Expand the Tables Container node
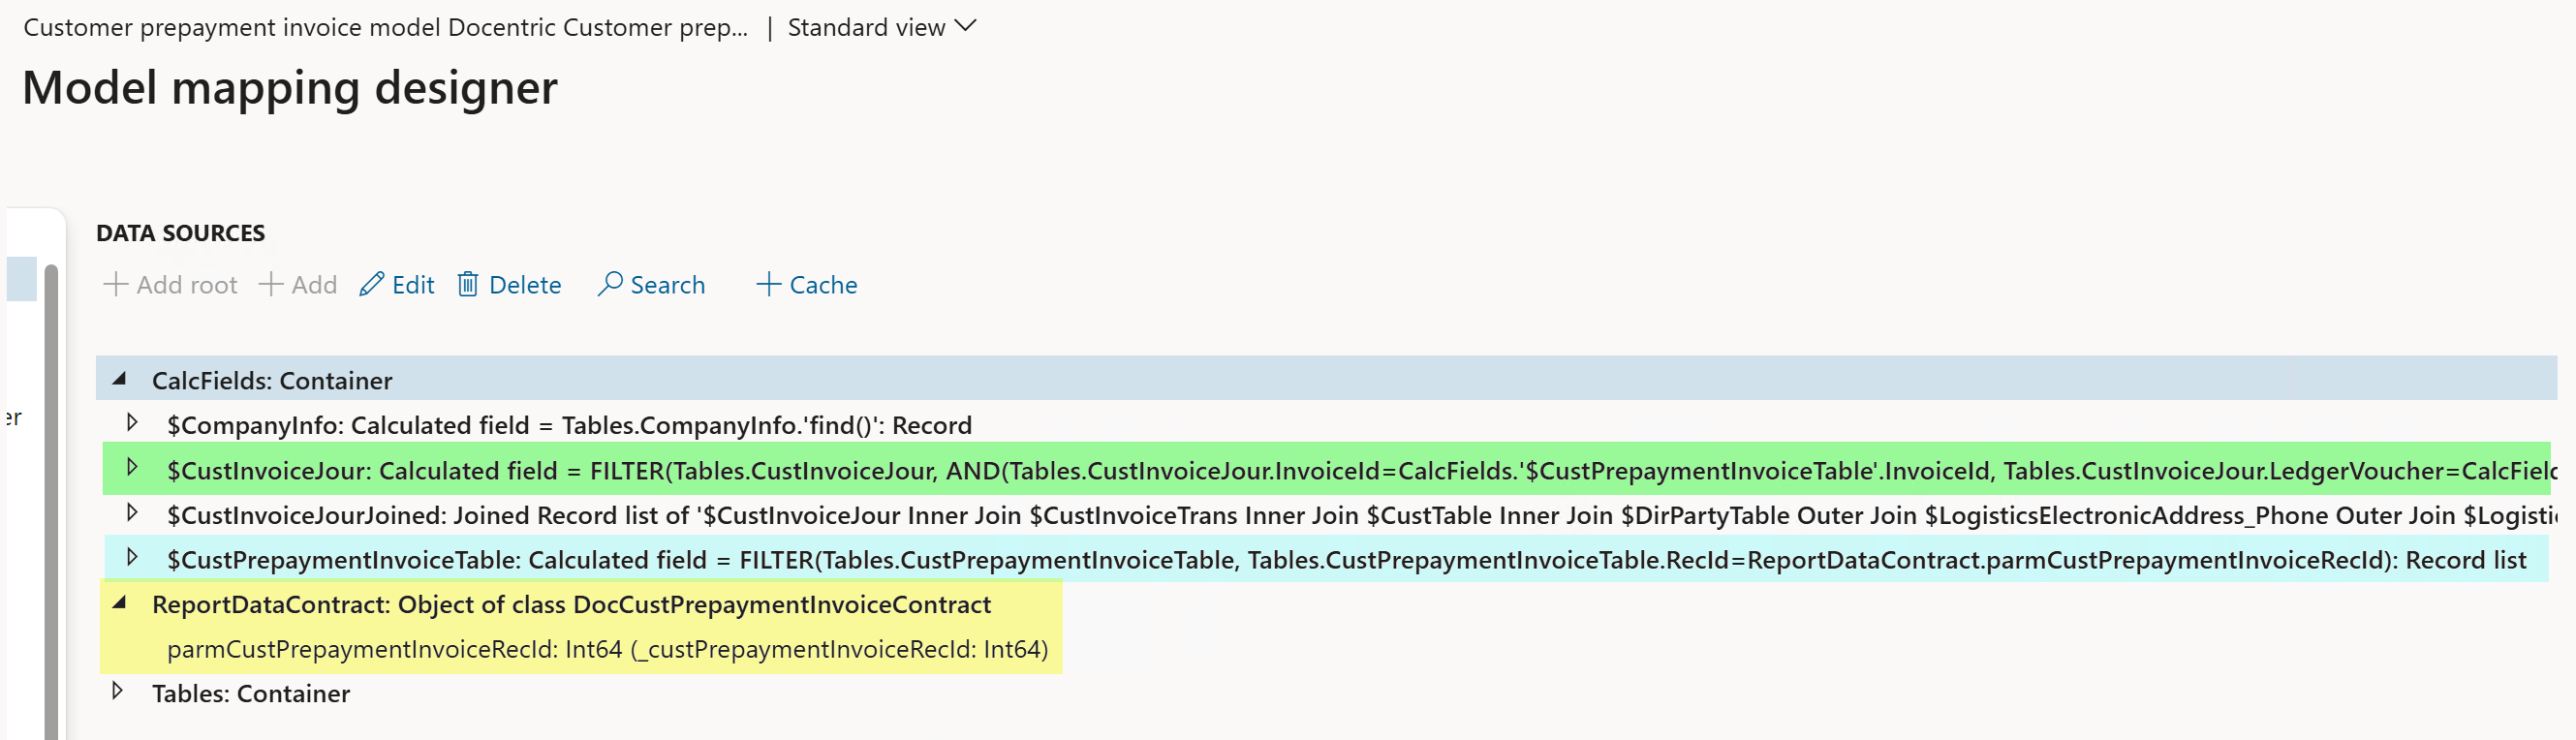Screen dimensions: 2576x740 coord(117,691)
